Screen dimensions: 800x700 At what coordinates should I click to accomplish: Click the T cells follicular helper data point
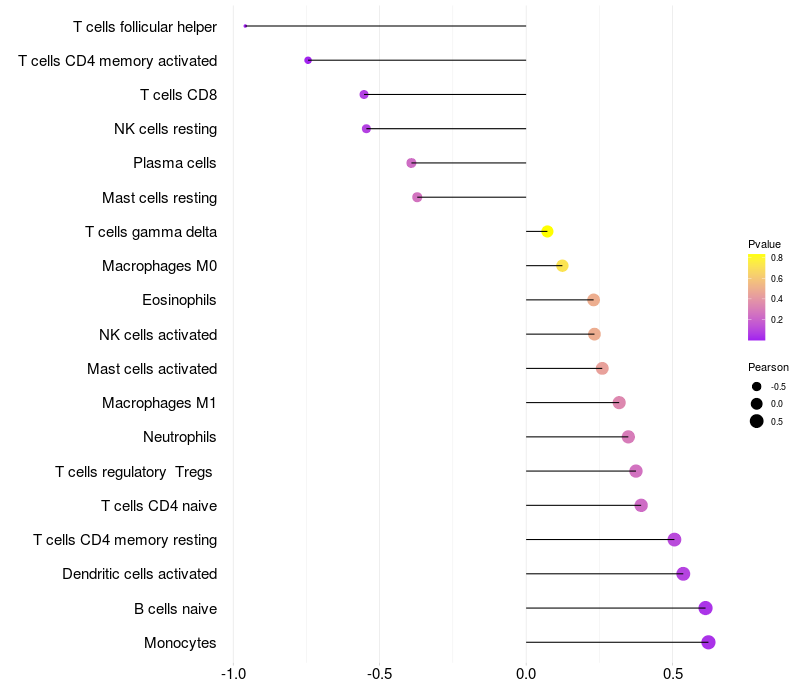(x=245, y=26)
